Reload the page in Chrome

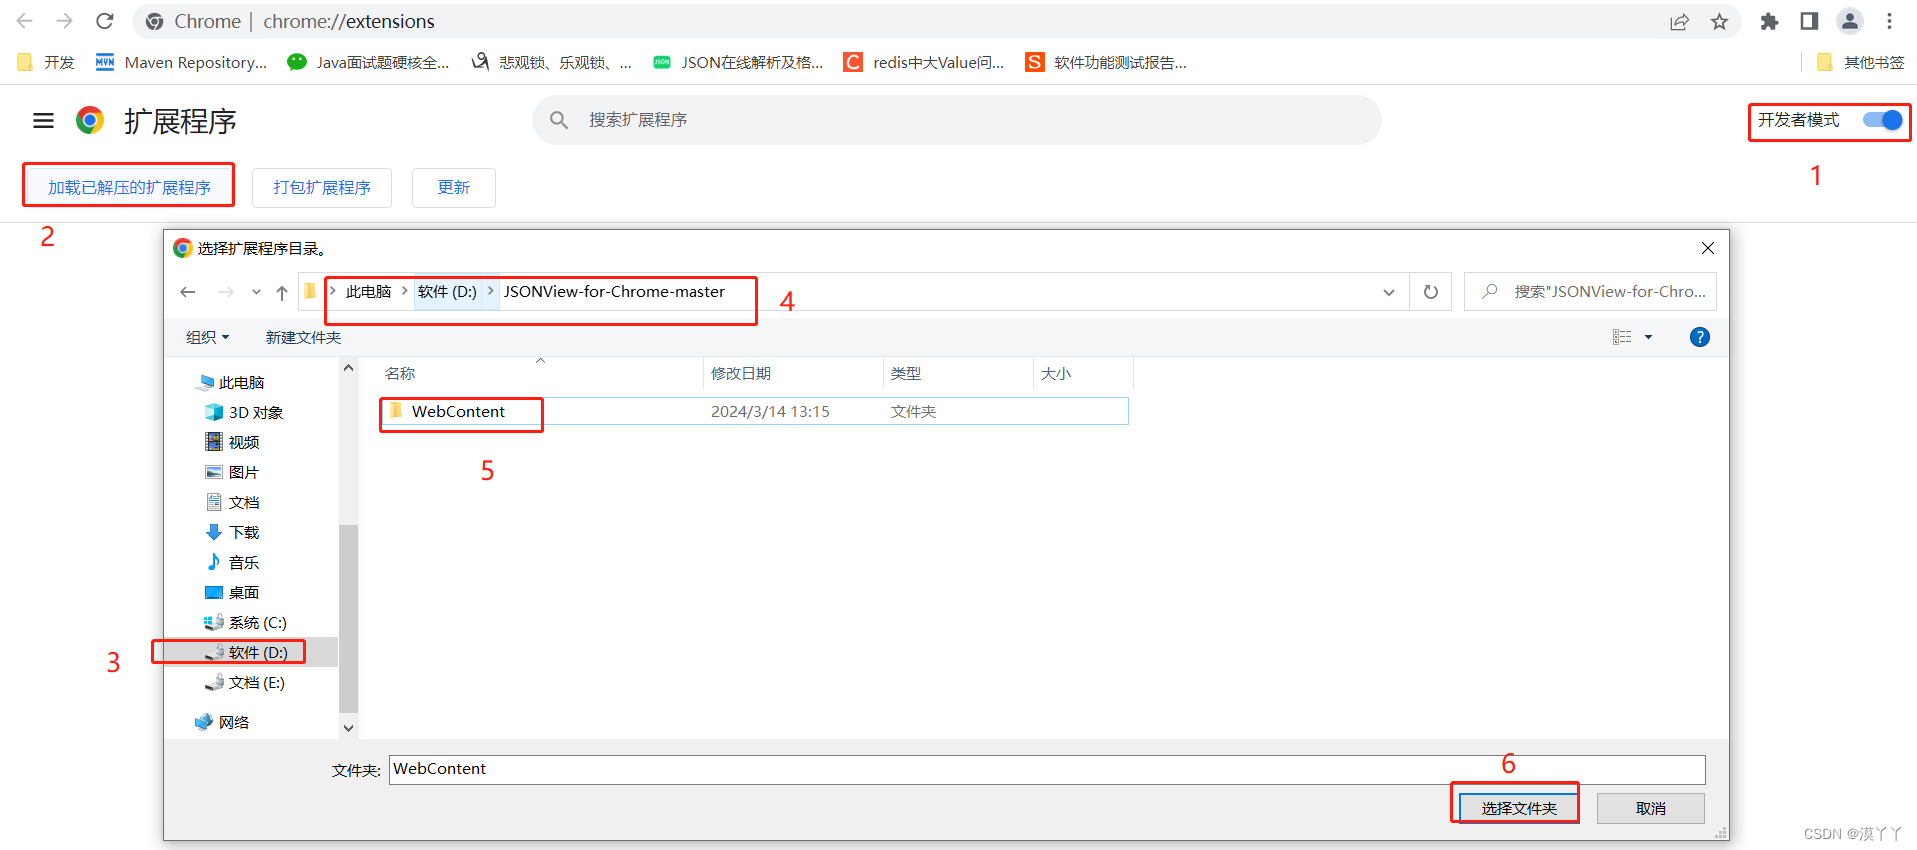coord(105,21)
